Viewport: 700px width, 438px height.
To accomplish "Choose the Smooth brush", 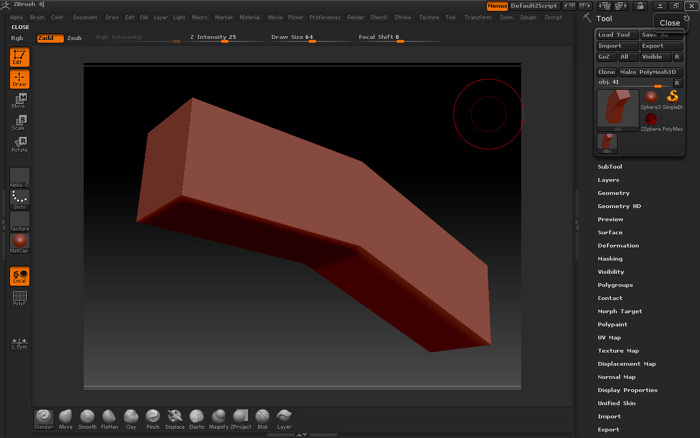I will pyautogui.click(x=88, y=417).
